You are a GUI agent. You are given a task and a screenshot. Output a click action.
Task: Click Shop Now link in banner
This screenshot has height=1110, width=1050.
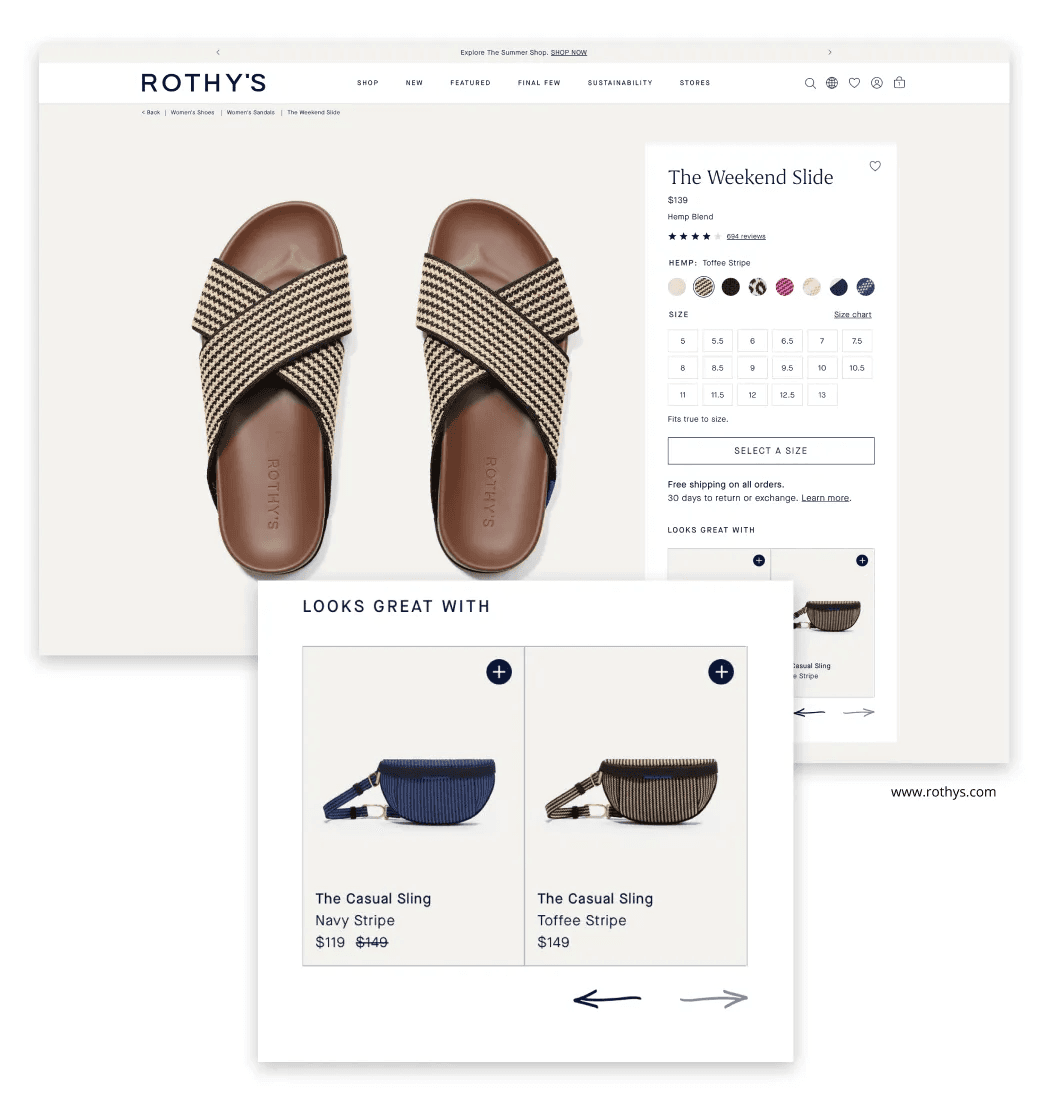click(x=569, y=52)
